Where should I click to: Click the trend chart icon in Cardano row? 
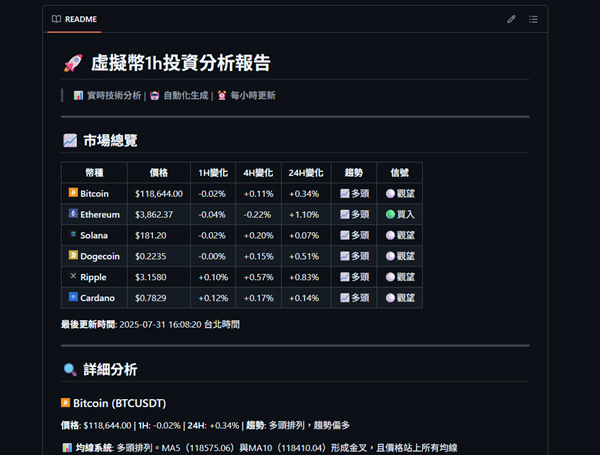click(345, 298)
